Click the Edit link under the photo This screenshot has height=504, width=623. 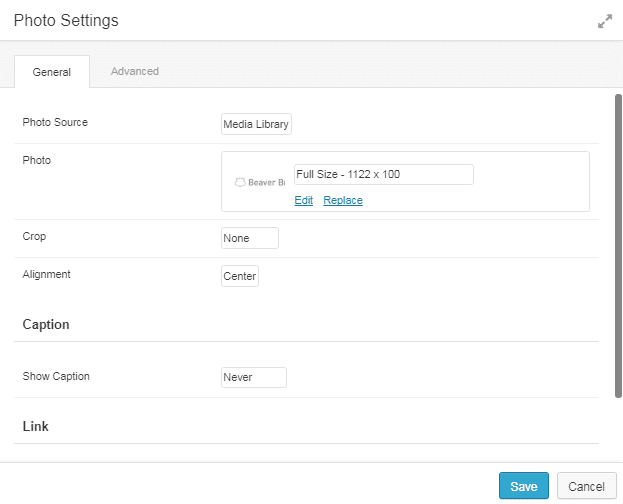click(x=303, y=200)
